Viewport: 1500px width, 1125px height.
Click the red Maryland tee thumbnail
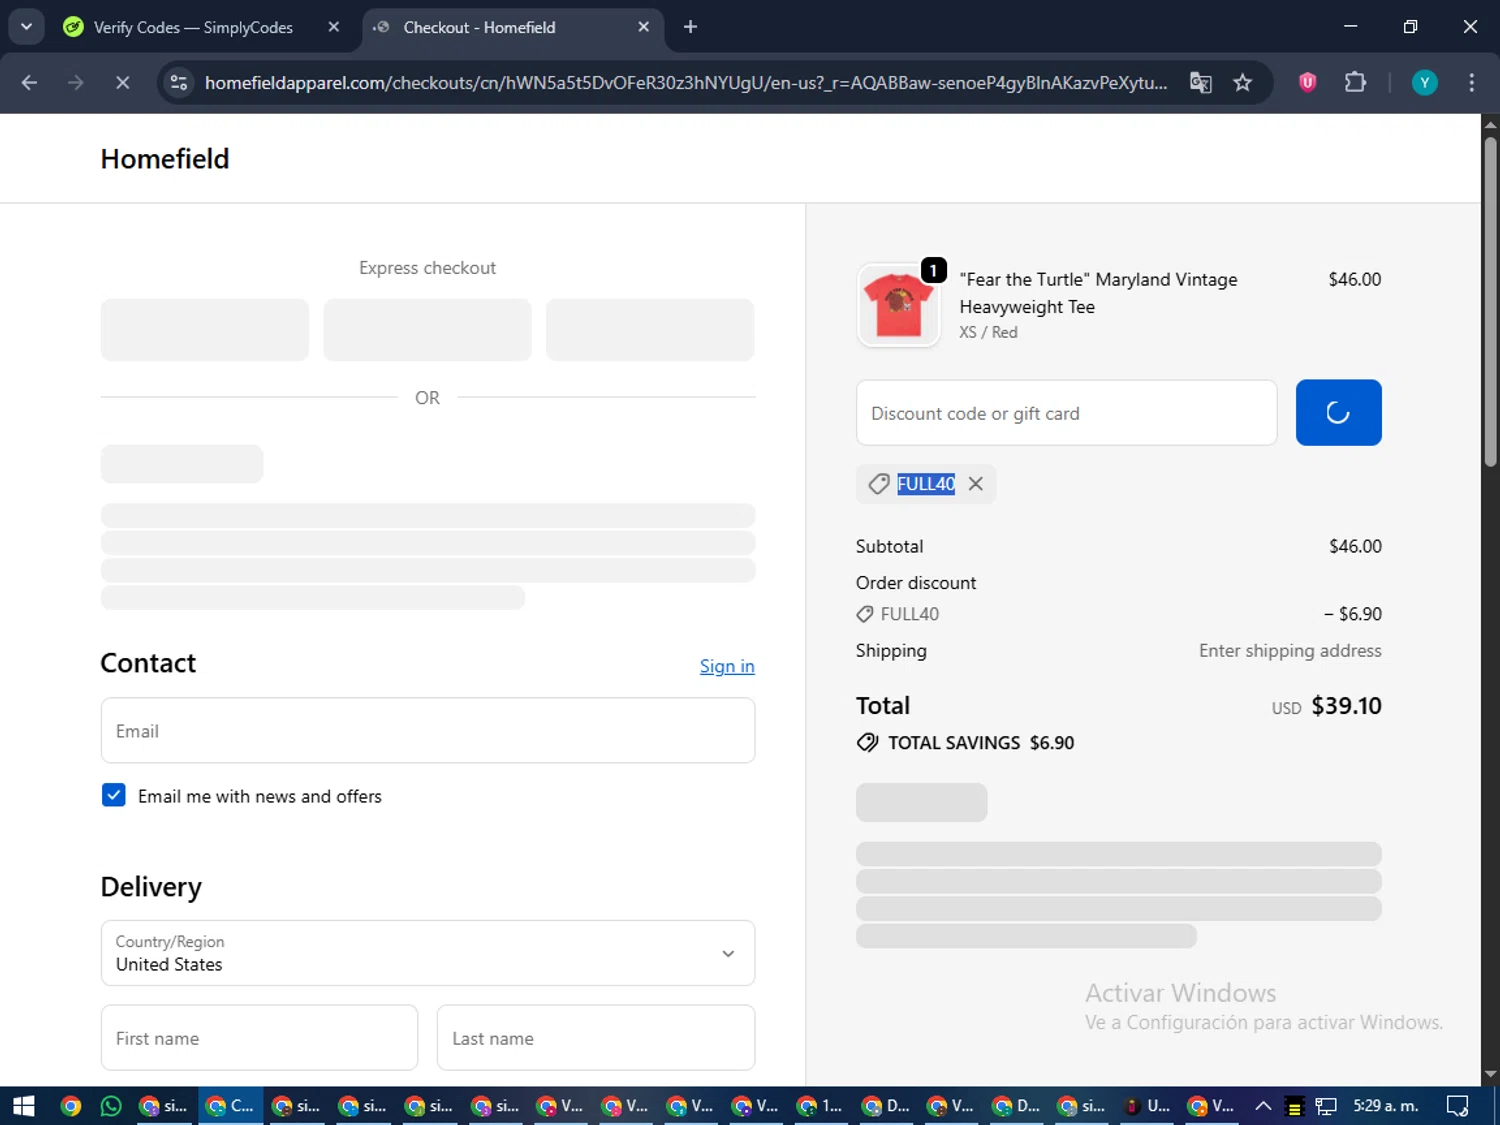(x=898, y=306)
